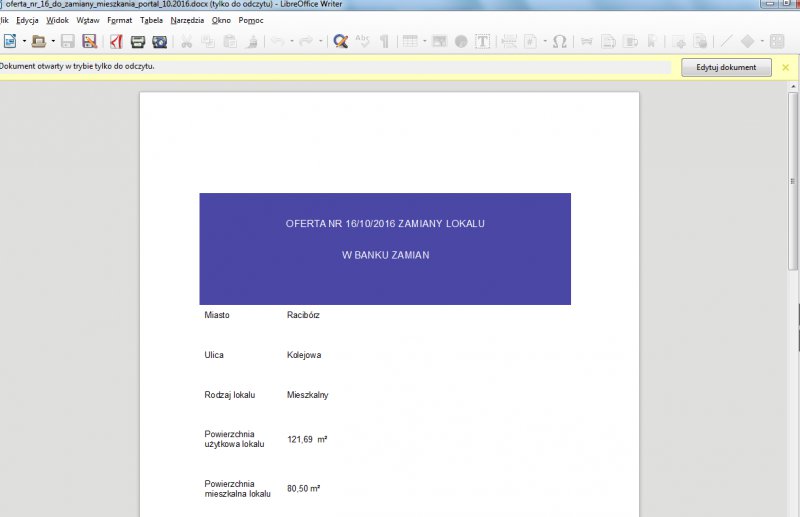Toggle the Show Draw Functions icon
This screenshot has width=800, height=517.
pyautogui.click(x=777, y=41)
